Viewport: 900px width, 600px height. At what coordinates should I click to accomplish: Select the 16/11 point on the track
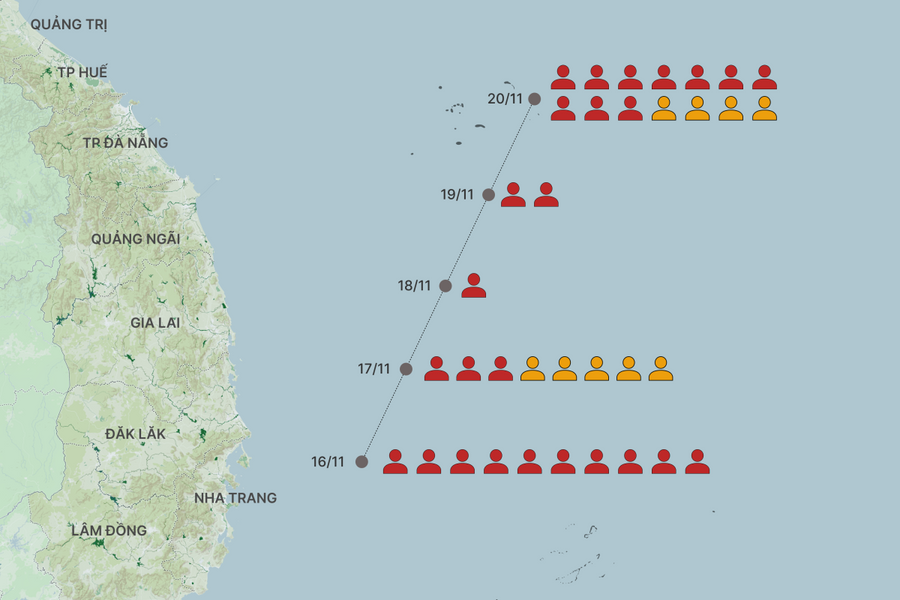362,462
